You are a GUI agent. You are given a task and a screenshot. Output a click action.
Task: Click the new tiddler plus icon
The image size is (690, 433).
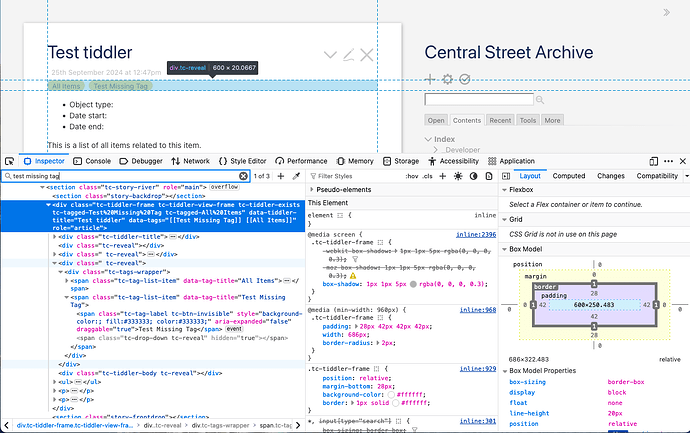(430, 79)
